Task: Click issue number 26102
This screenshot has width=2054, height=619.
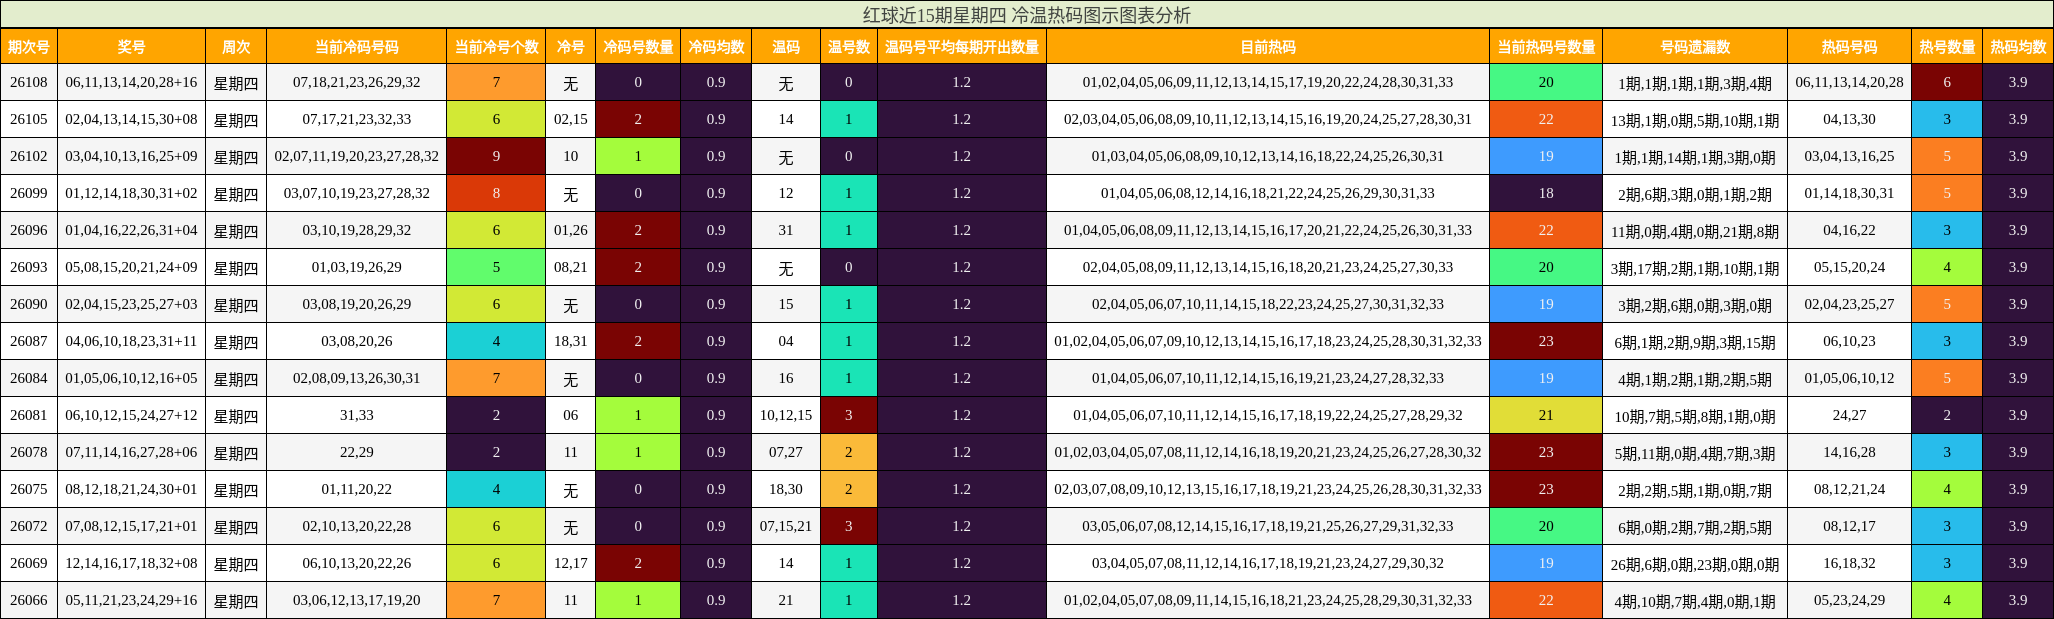Action: click(29, 156)
